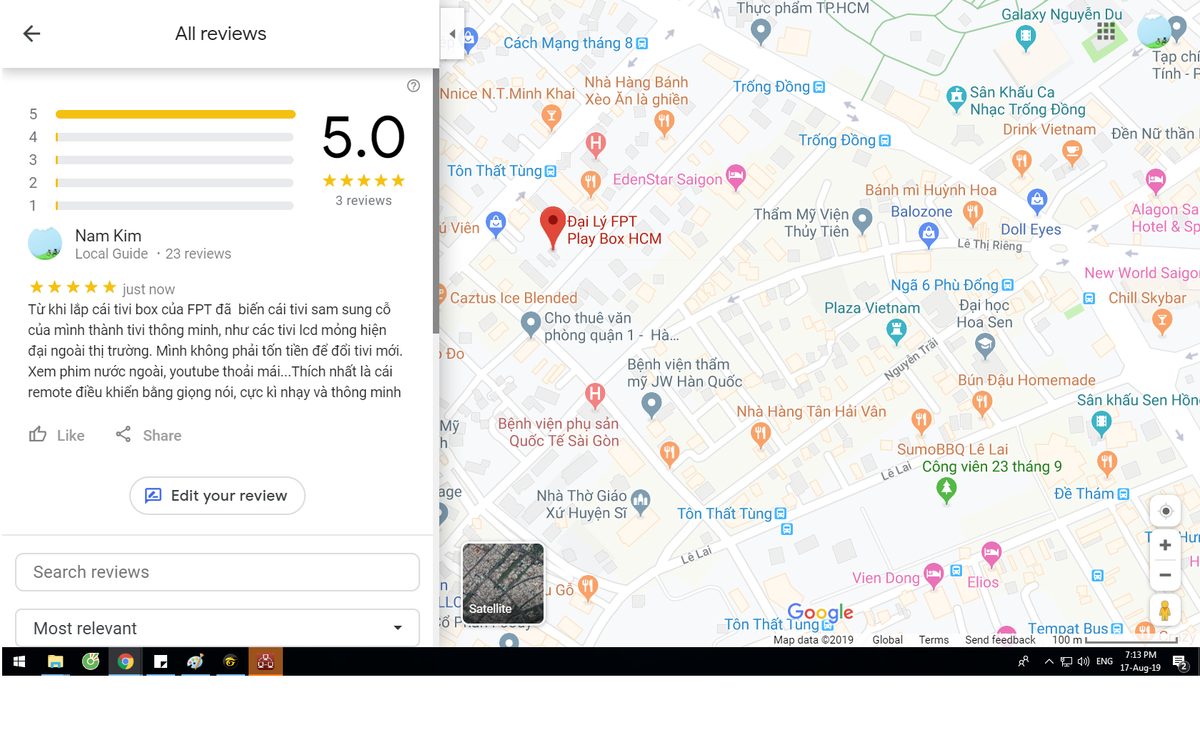This screenshot has width=1200, height=750.
Task: Open the Google account avatar menu
Action: tap(1154, 32)
